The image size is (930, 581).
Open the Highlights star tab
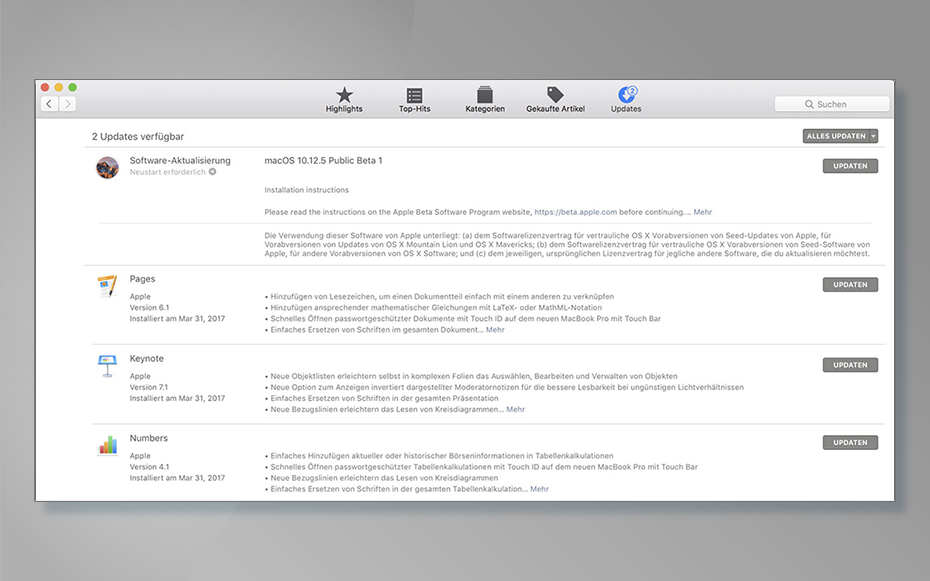click(344, 100)
